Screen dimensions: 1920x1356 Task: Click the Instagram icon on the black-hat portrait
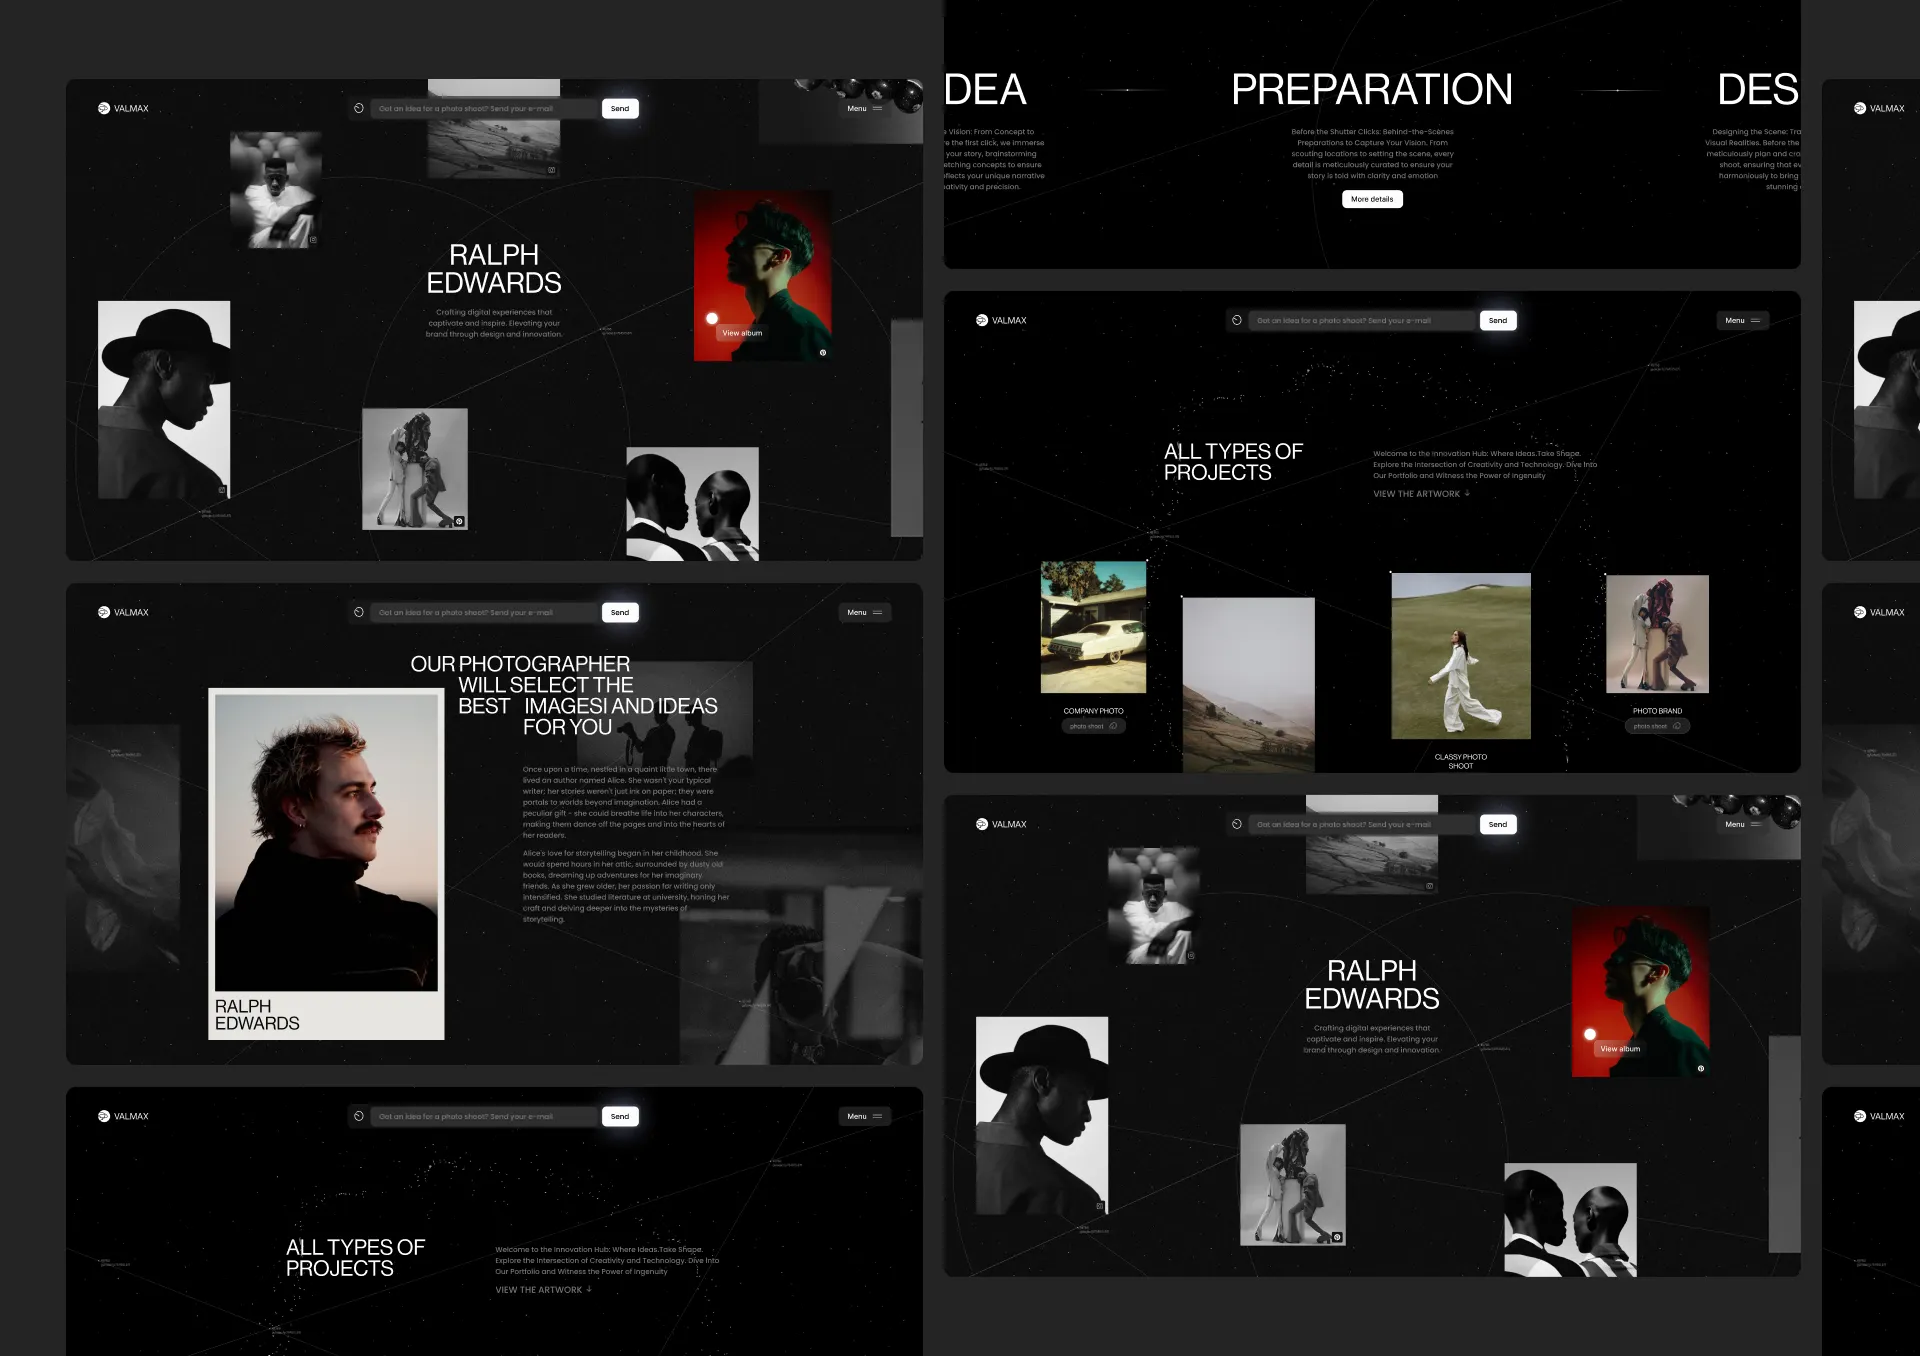(223, 489)
